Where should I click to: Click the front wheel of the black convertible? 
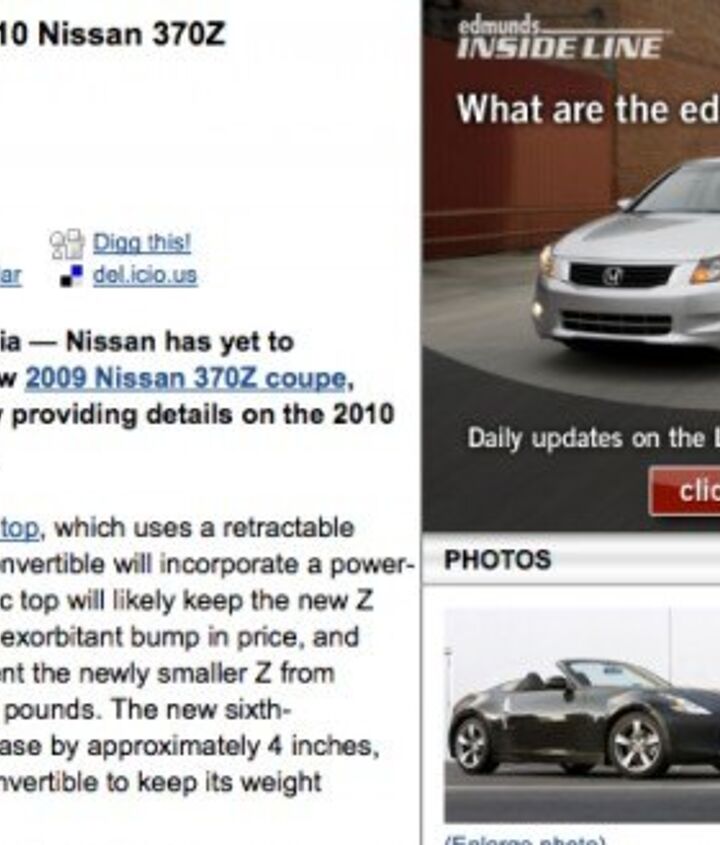(638, 744)
